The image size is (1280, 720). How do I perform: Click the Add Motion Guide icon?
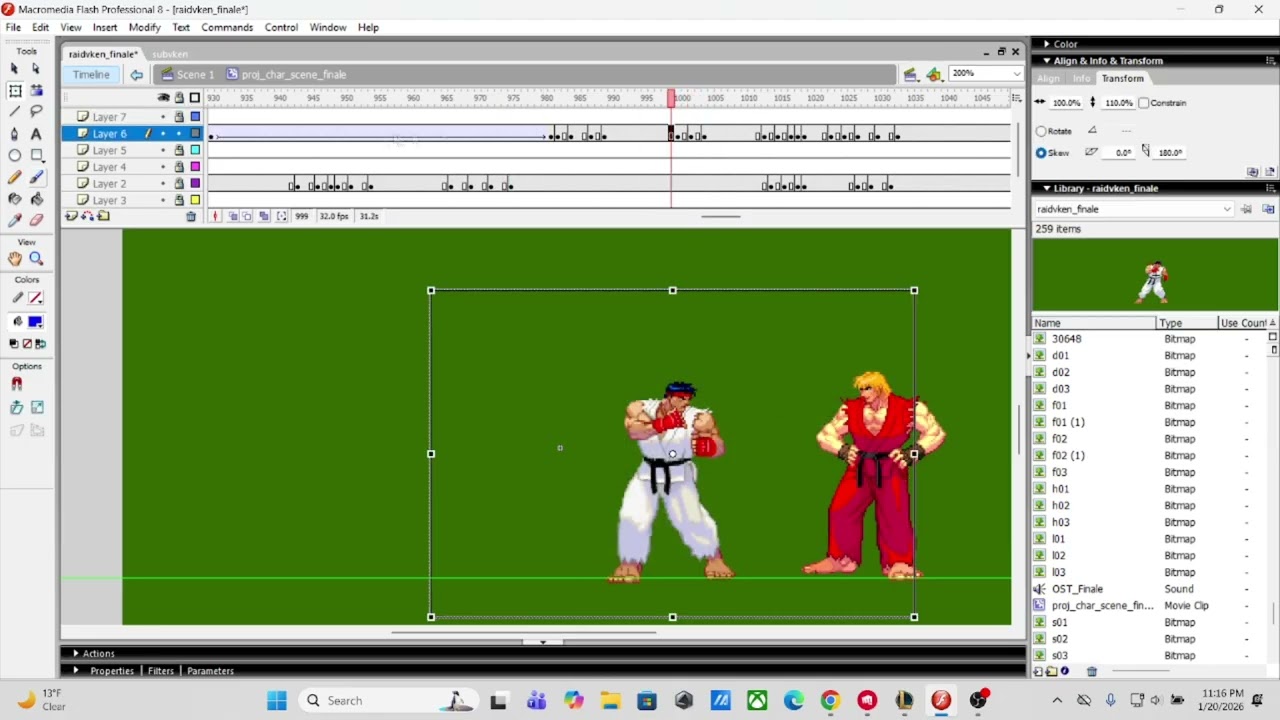[x=87, y=216]
